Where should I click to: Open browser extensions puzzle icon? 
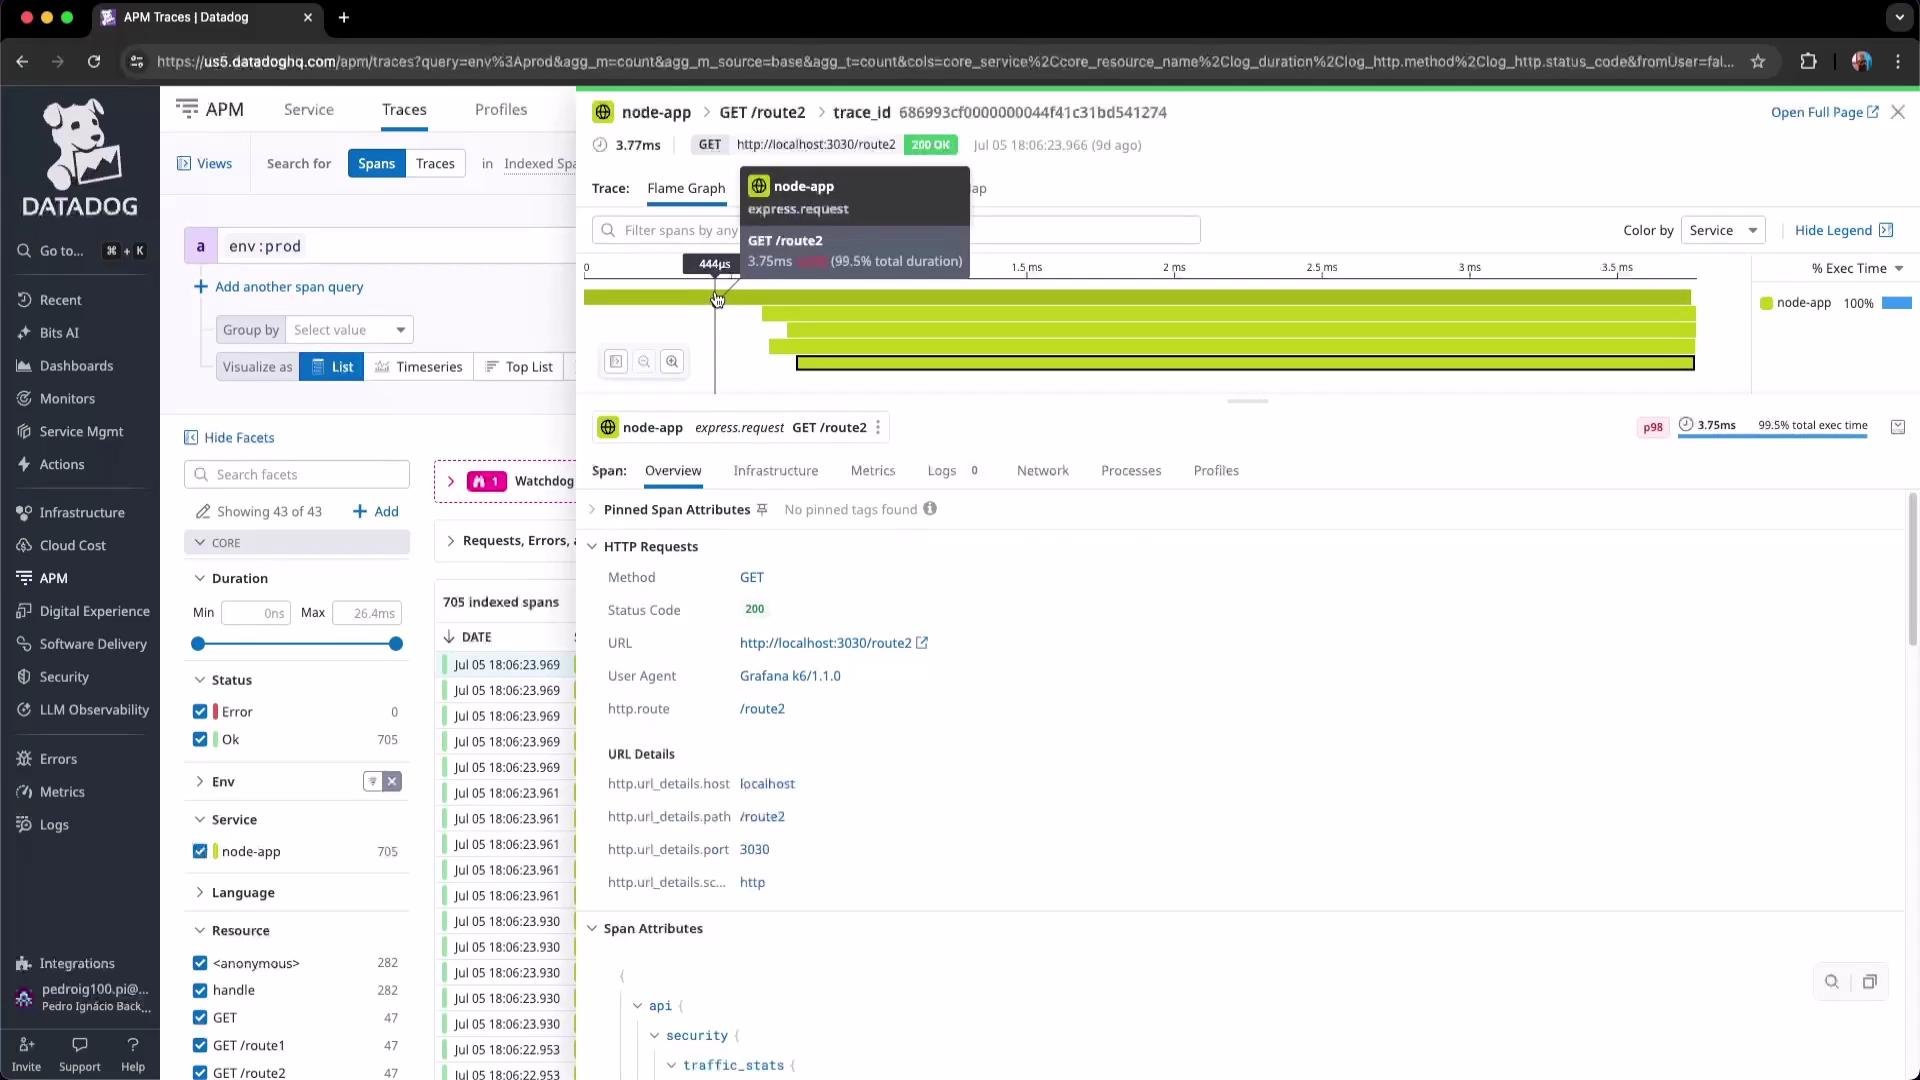click(x=1808, y=61)
